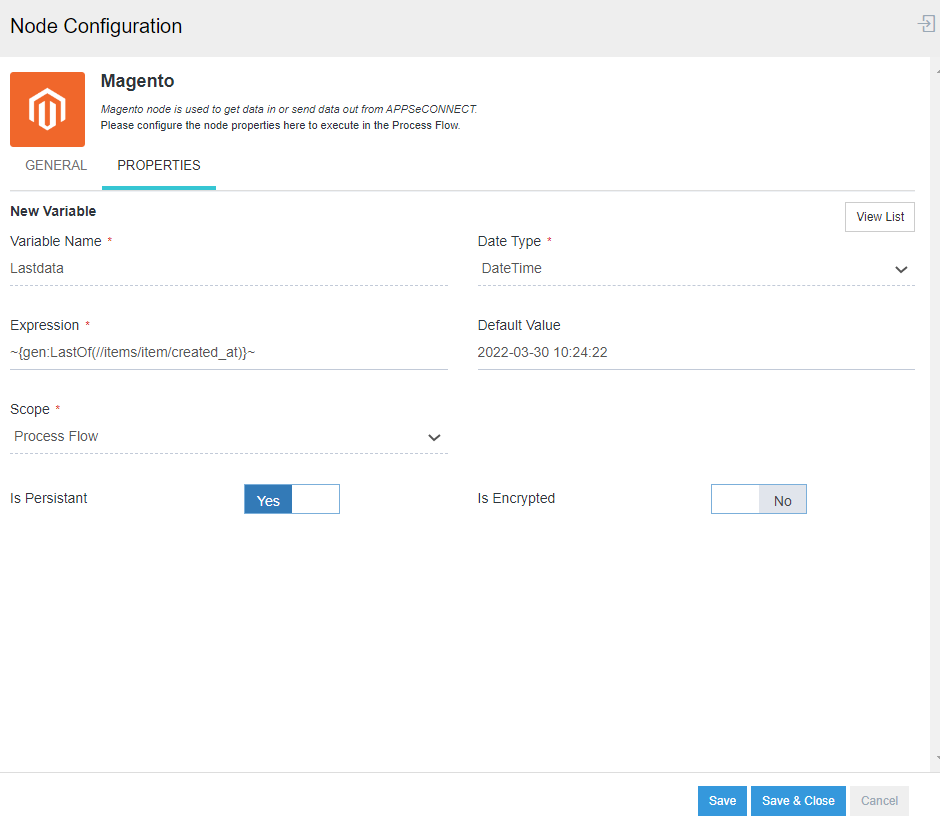This screenshot has width=940, height=831.
Task: Edit the Default Value date field
Action: (x=695, y=353)
